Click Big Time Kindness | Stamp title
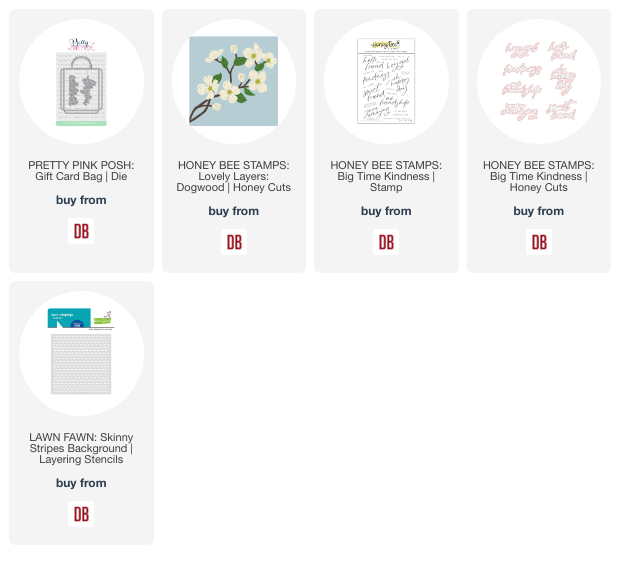This screenshot has height=566, width=620. 386,176
